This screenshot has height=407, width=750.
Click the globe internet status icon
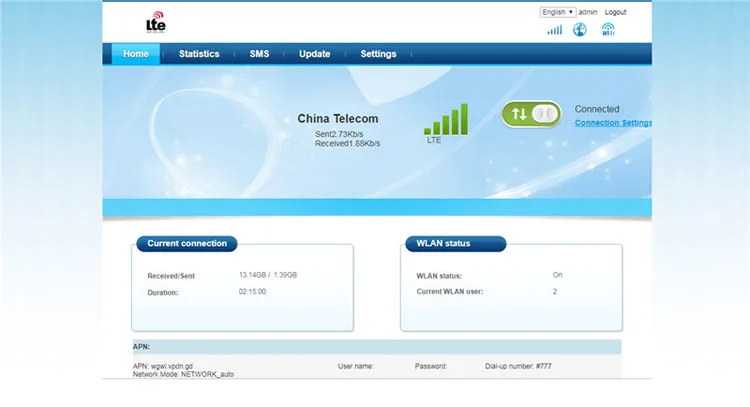tap(580, 30)
